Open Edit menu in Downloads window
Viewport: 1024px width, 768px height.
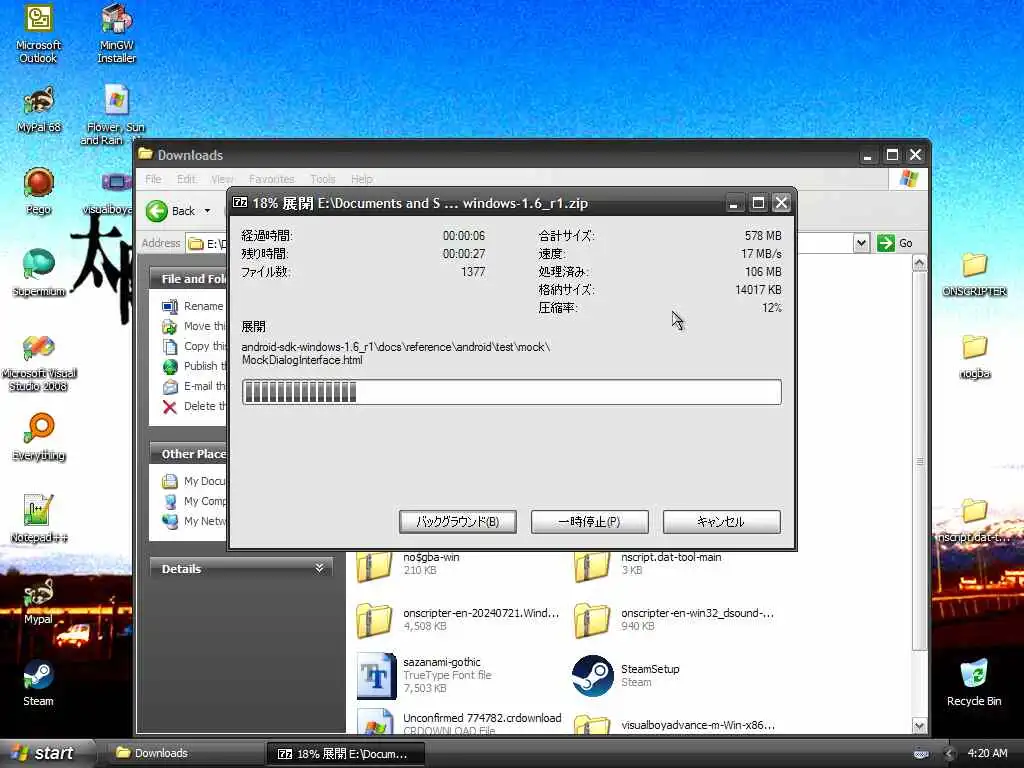pyautogui.click(x=185, y=179)
